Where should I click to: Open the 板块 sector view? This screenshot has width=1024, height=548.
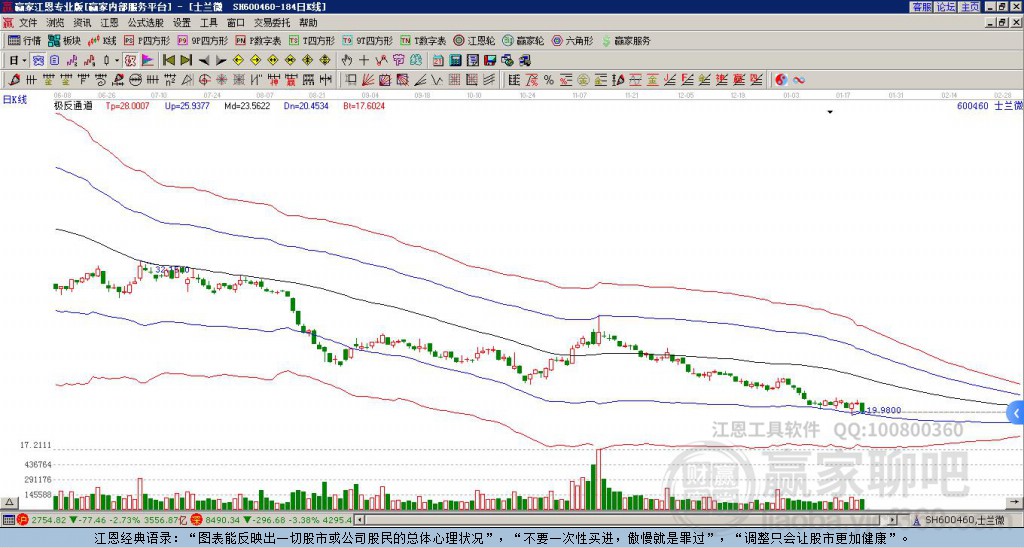click(x=64, y=40)
